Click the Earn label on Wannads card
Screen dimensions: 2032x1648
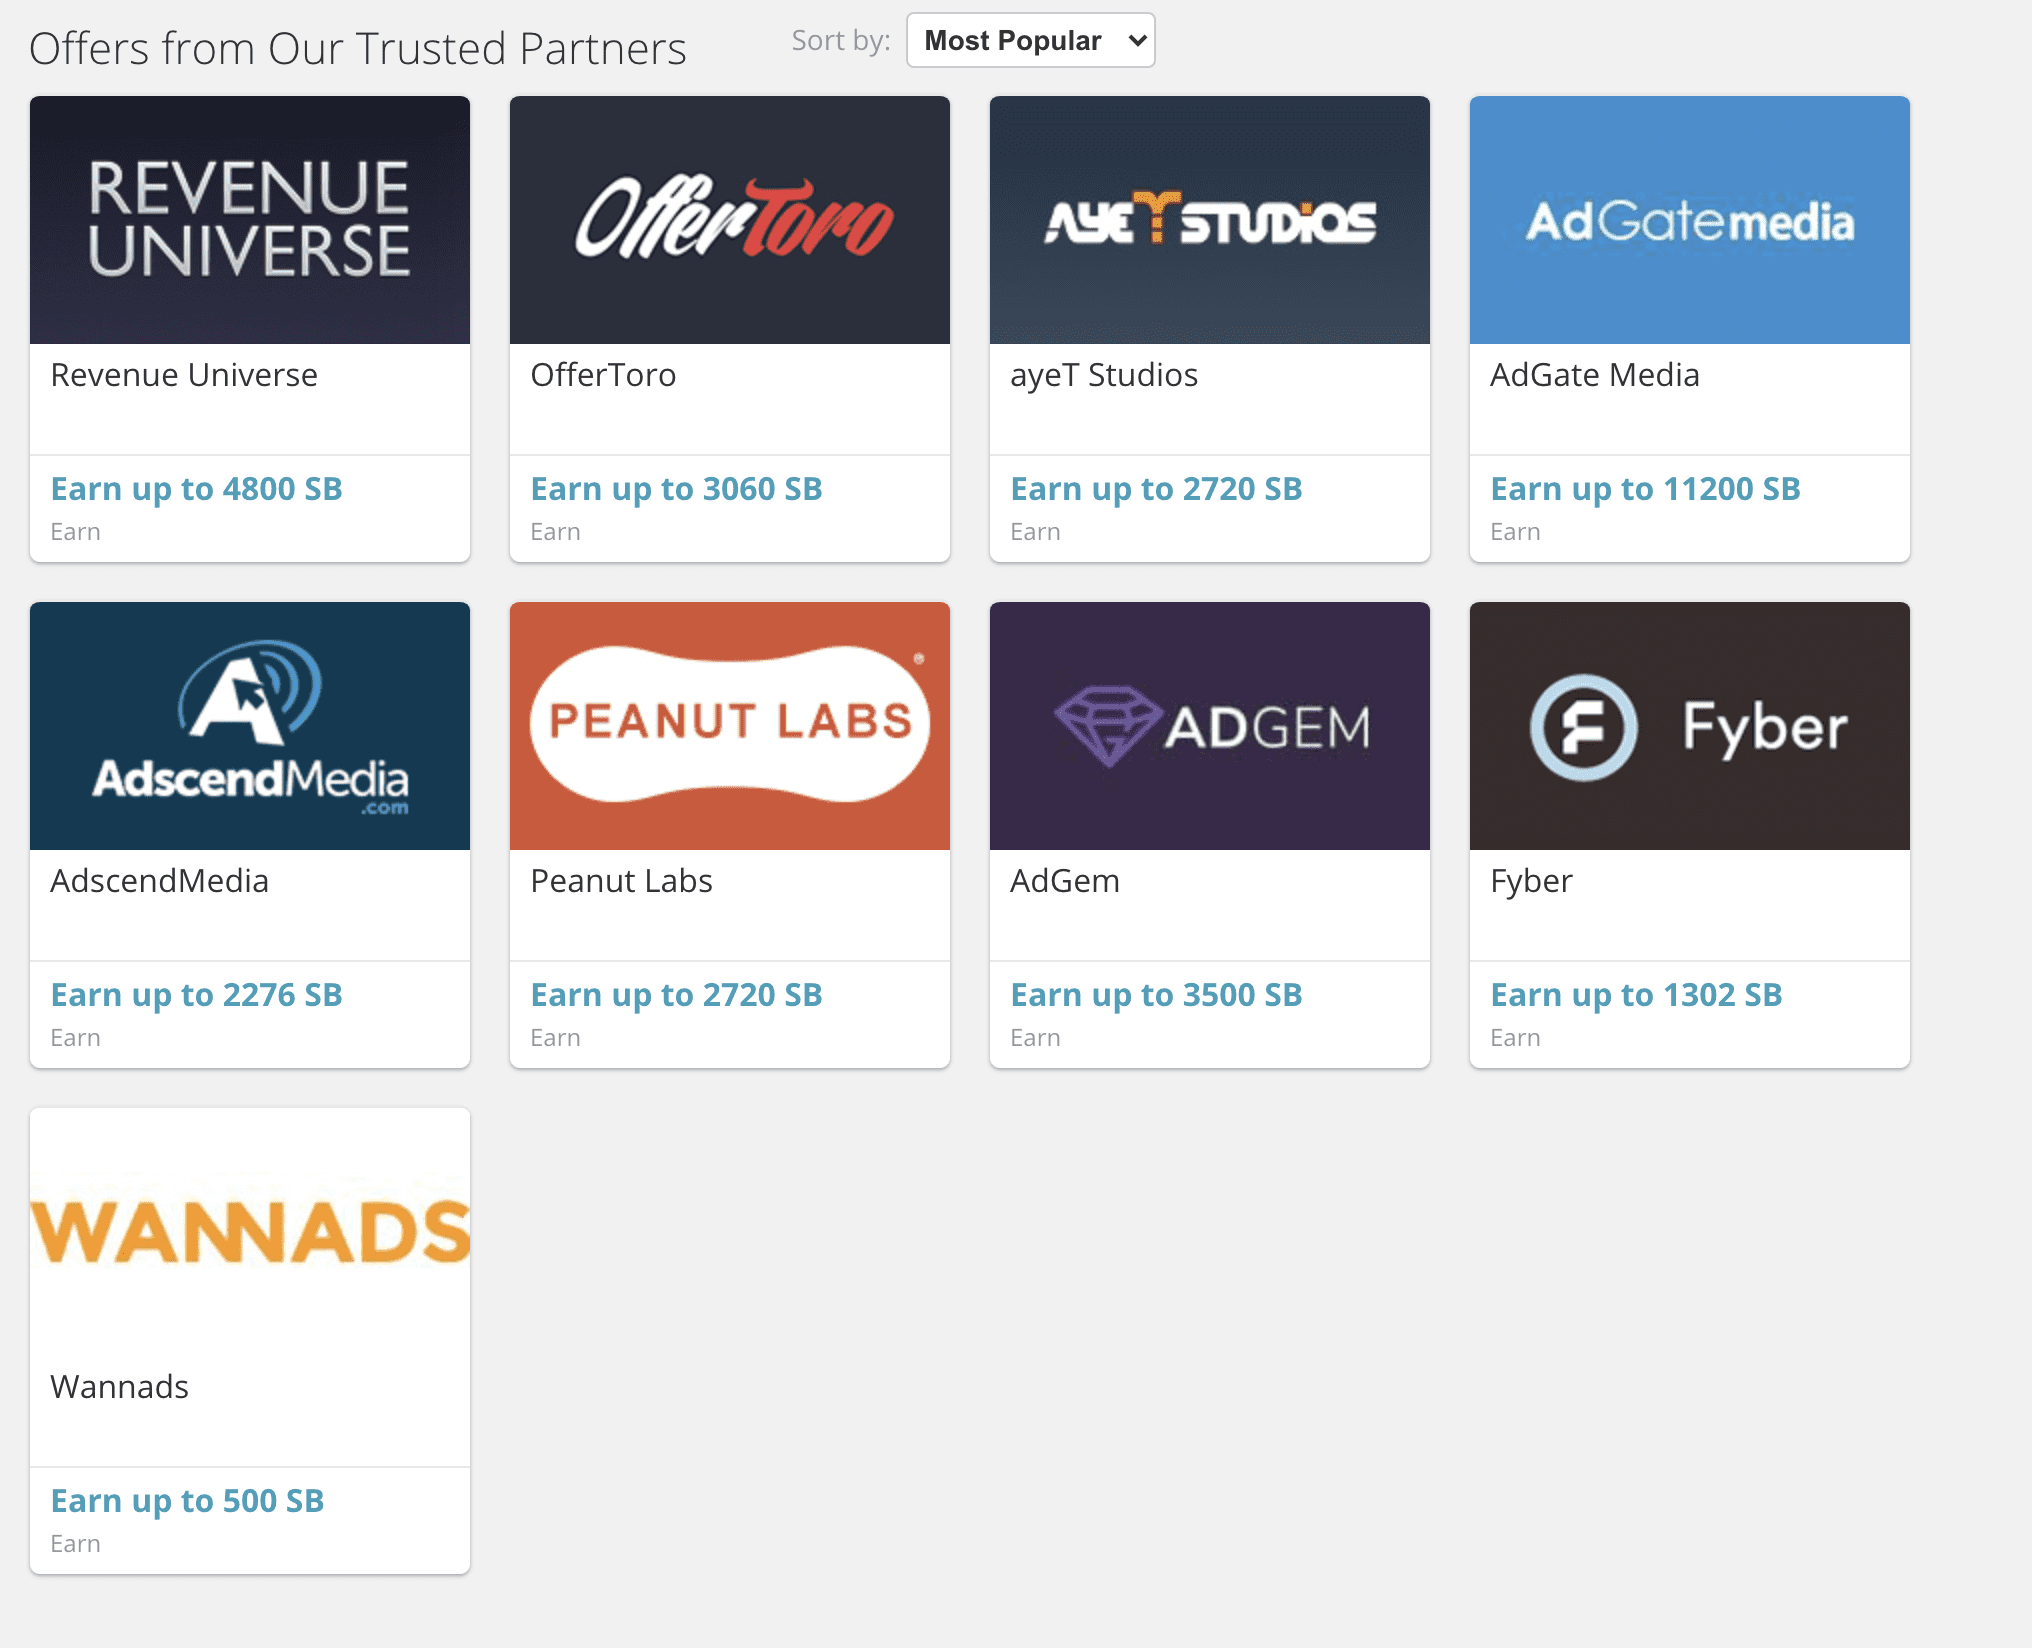[76, 1544]
